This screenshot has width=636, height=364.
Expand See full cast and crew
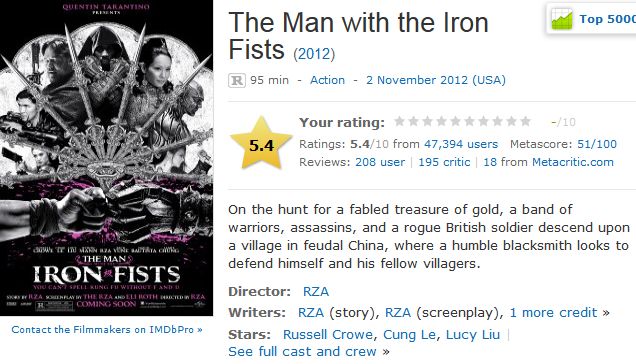302,351
